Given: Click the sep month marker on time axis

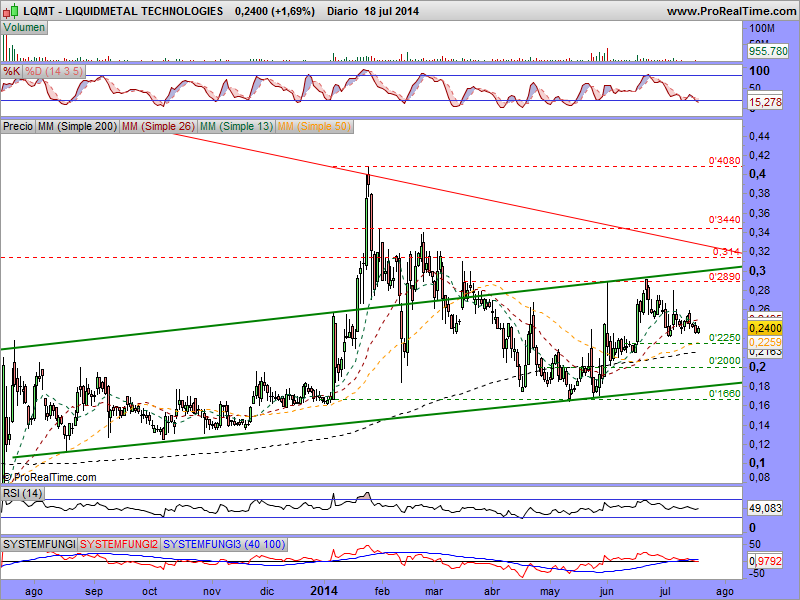Looking at the screenshot, I should 94,591.
